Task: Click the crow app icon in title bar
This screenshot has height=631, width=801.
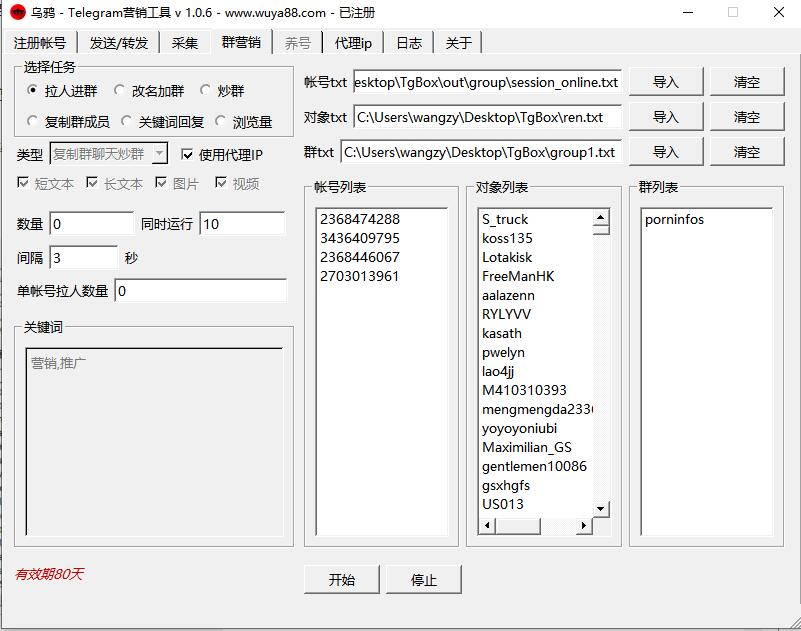Action: (18, 12)
